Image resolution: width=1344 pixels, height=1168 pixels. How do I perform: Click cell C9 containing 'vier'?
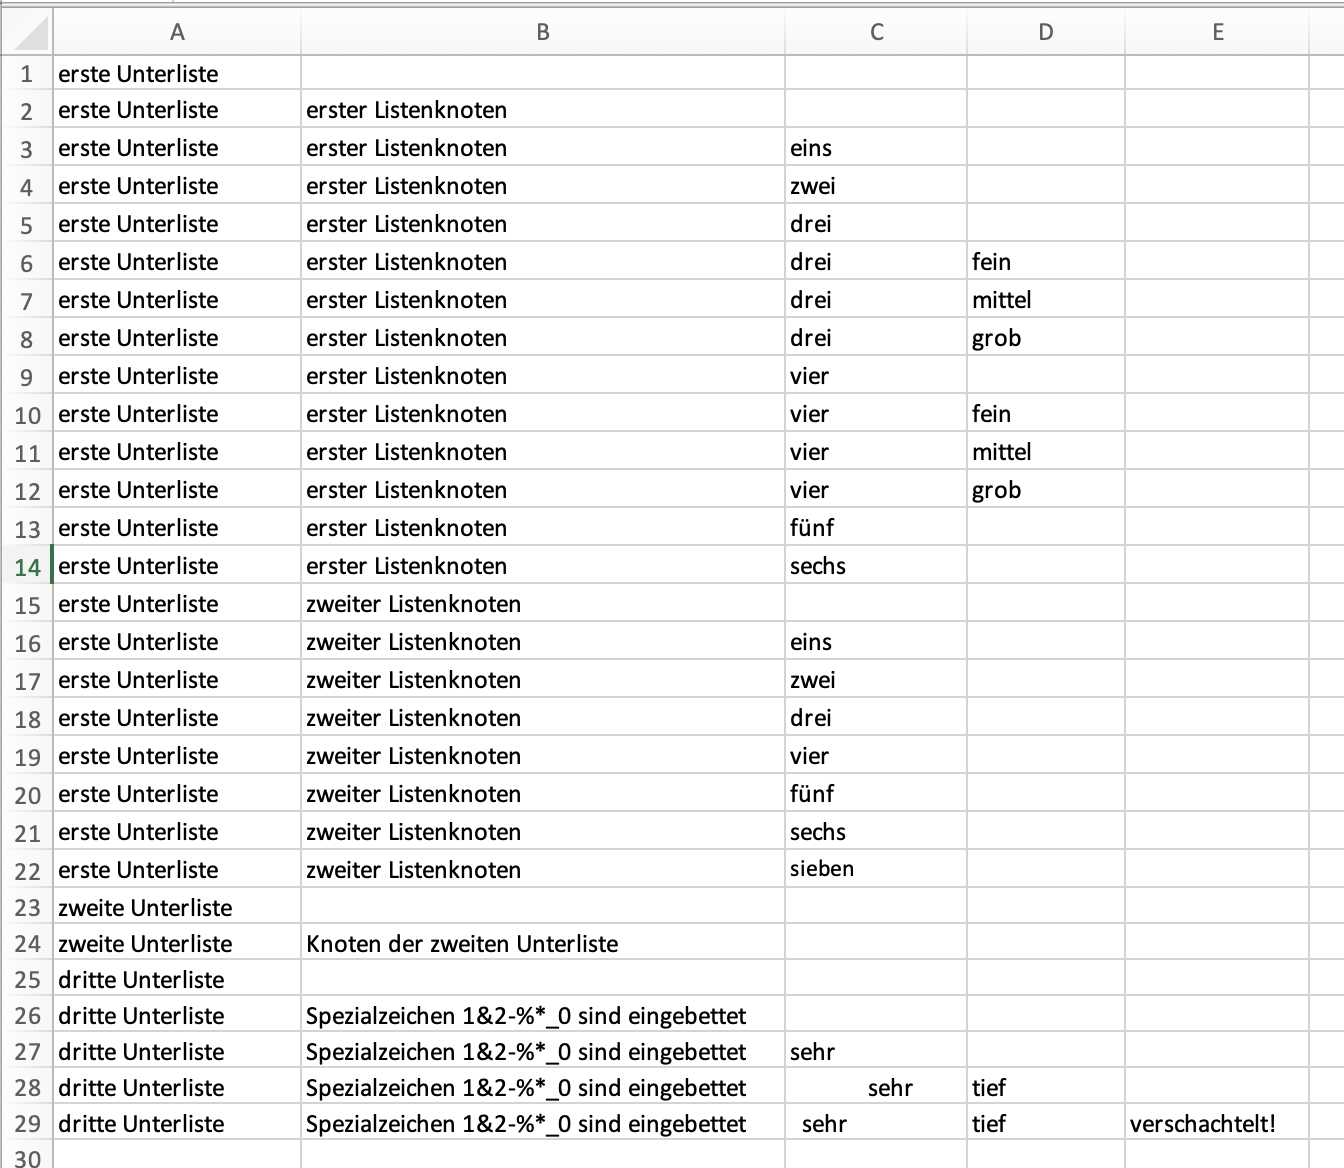coord(876,375)
